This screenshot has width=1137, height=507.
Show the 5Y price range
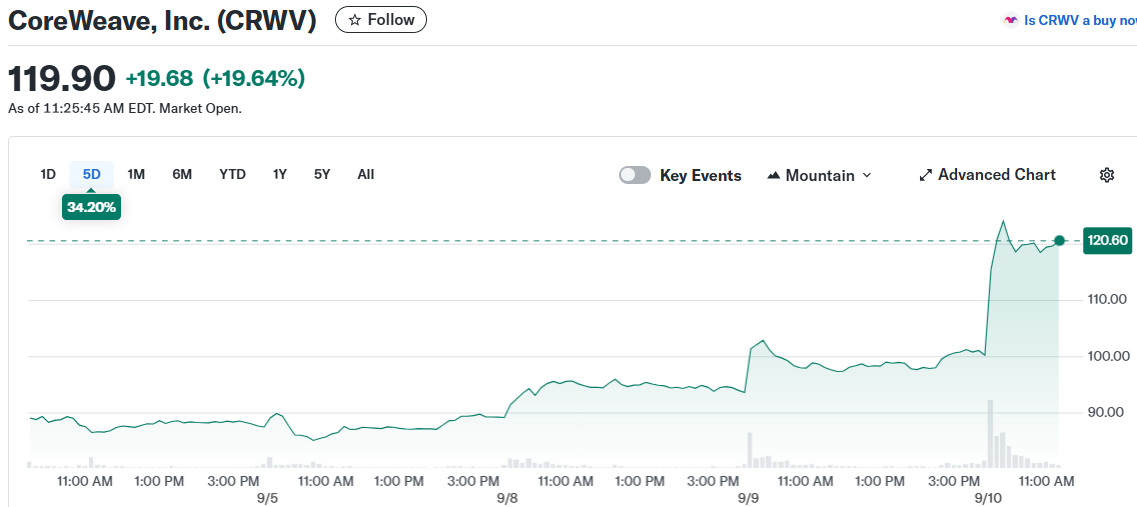322,174
